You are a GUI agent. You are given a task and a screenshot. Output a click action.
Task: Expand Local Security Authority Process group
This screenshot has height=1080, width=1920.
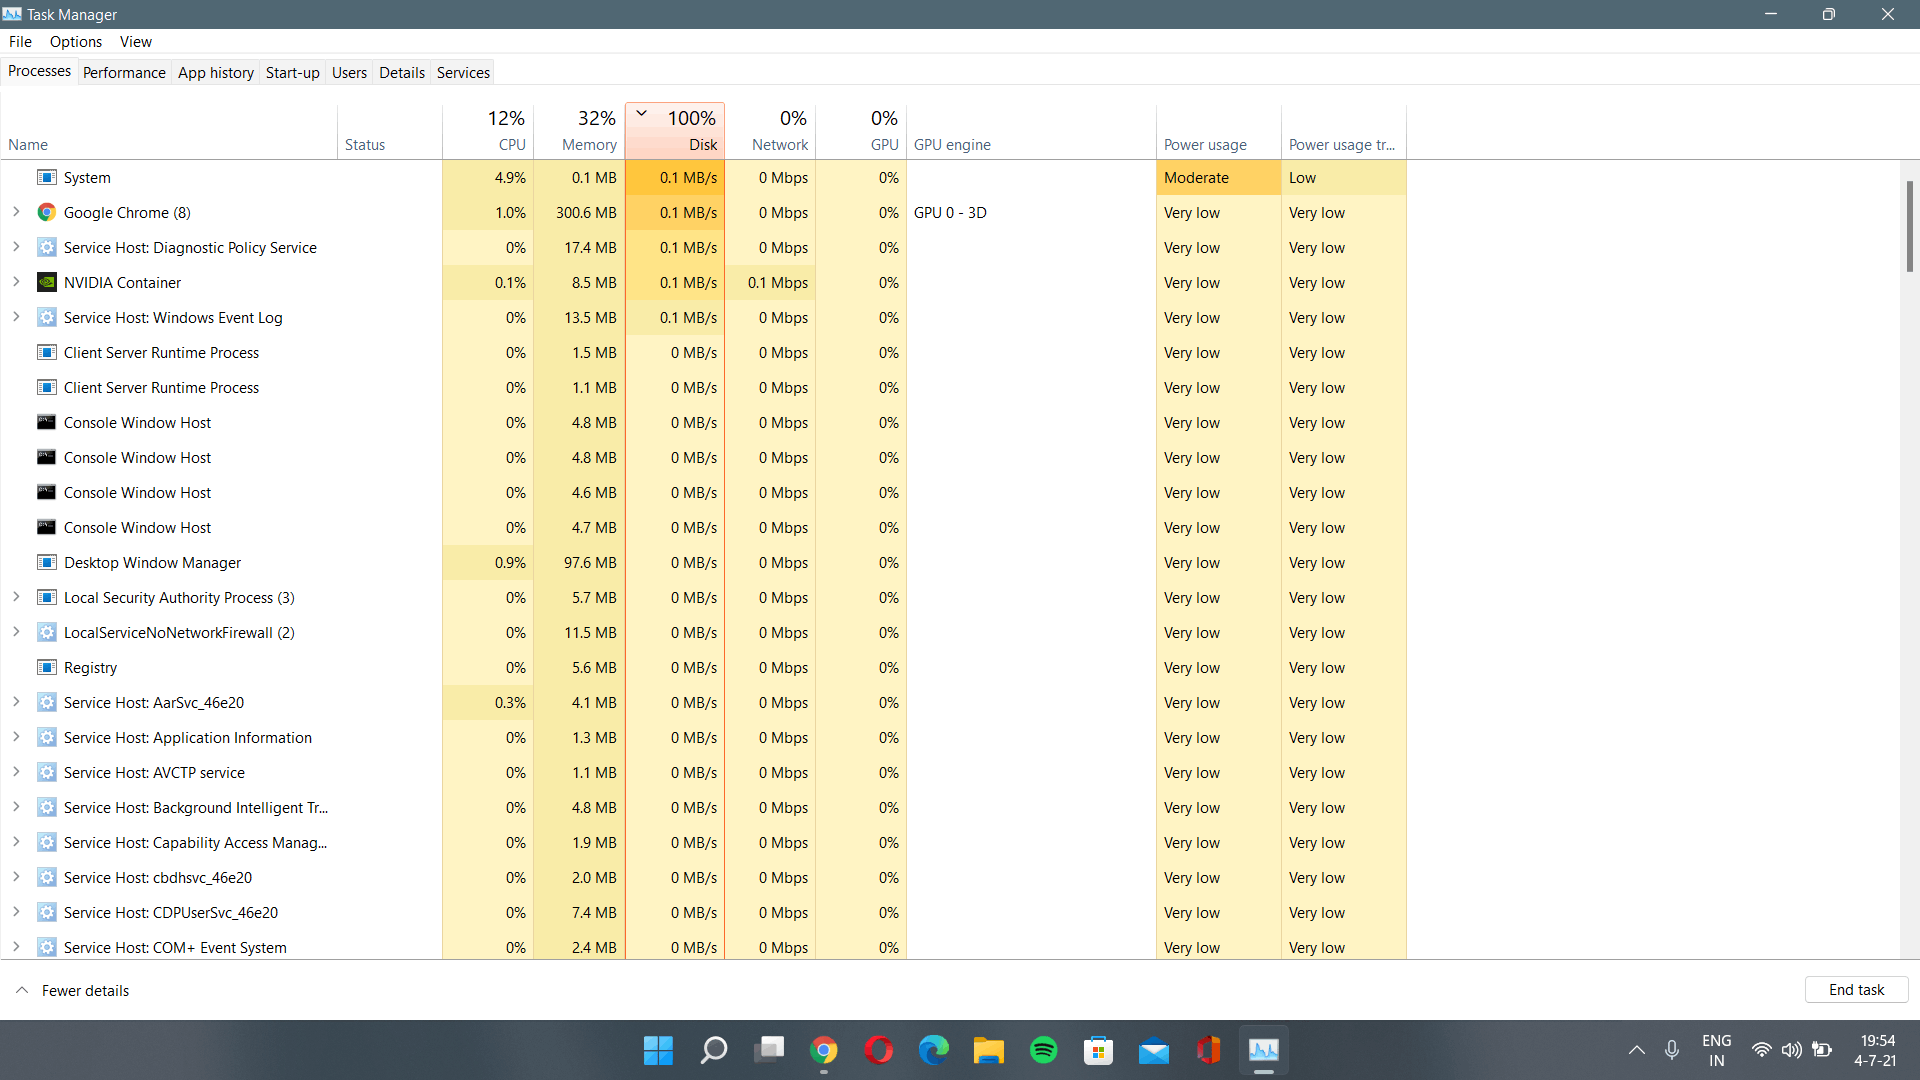(x=16, y=597)
